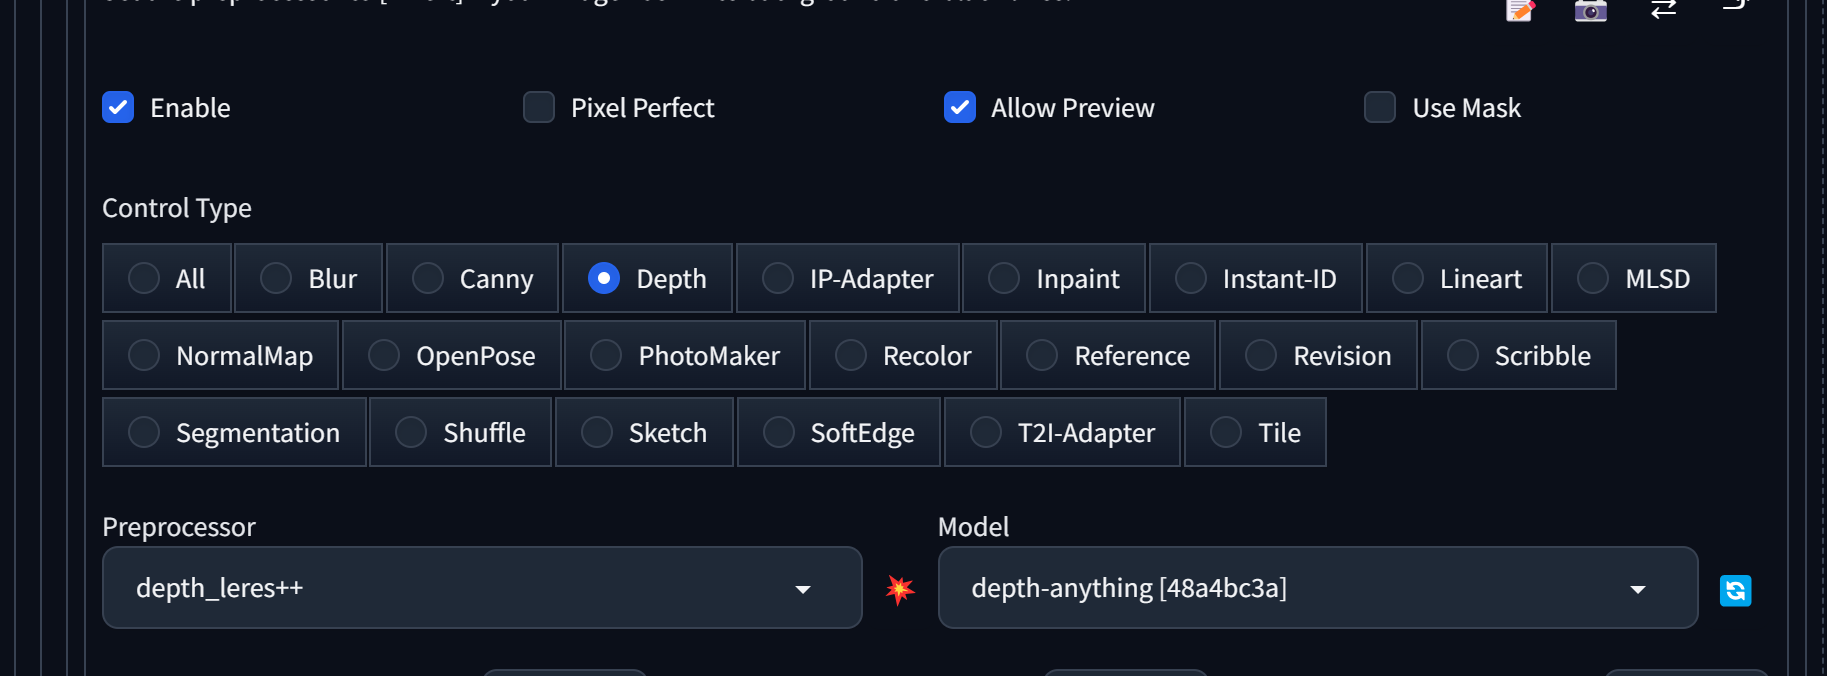Click the camera icon in the toolbar

[1589, 11]
